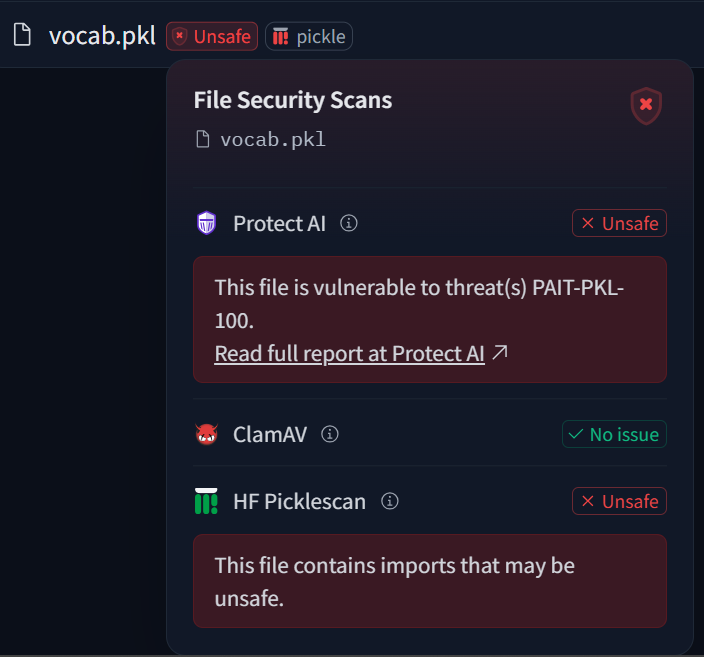Screen dimensions: 704x657
Task: Click the vocab.pkl filename in header
Action: point(102,37)
